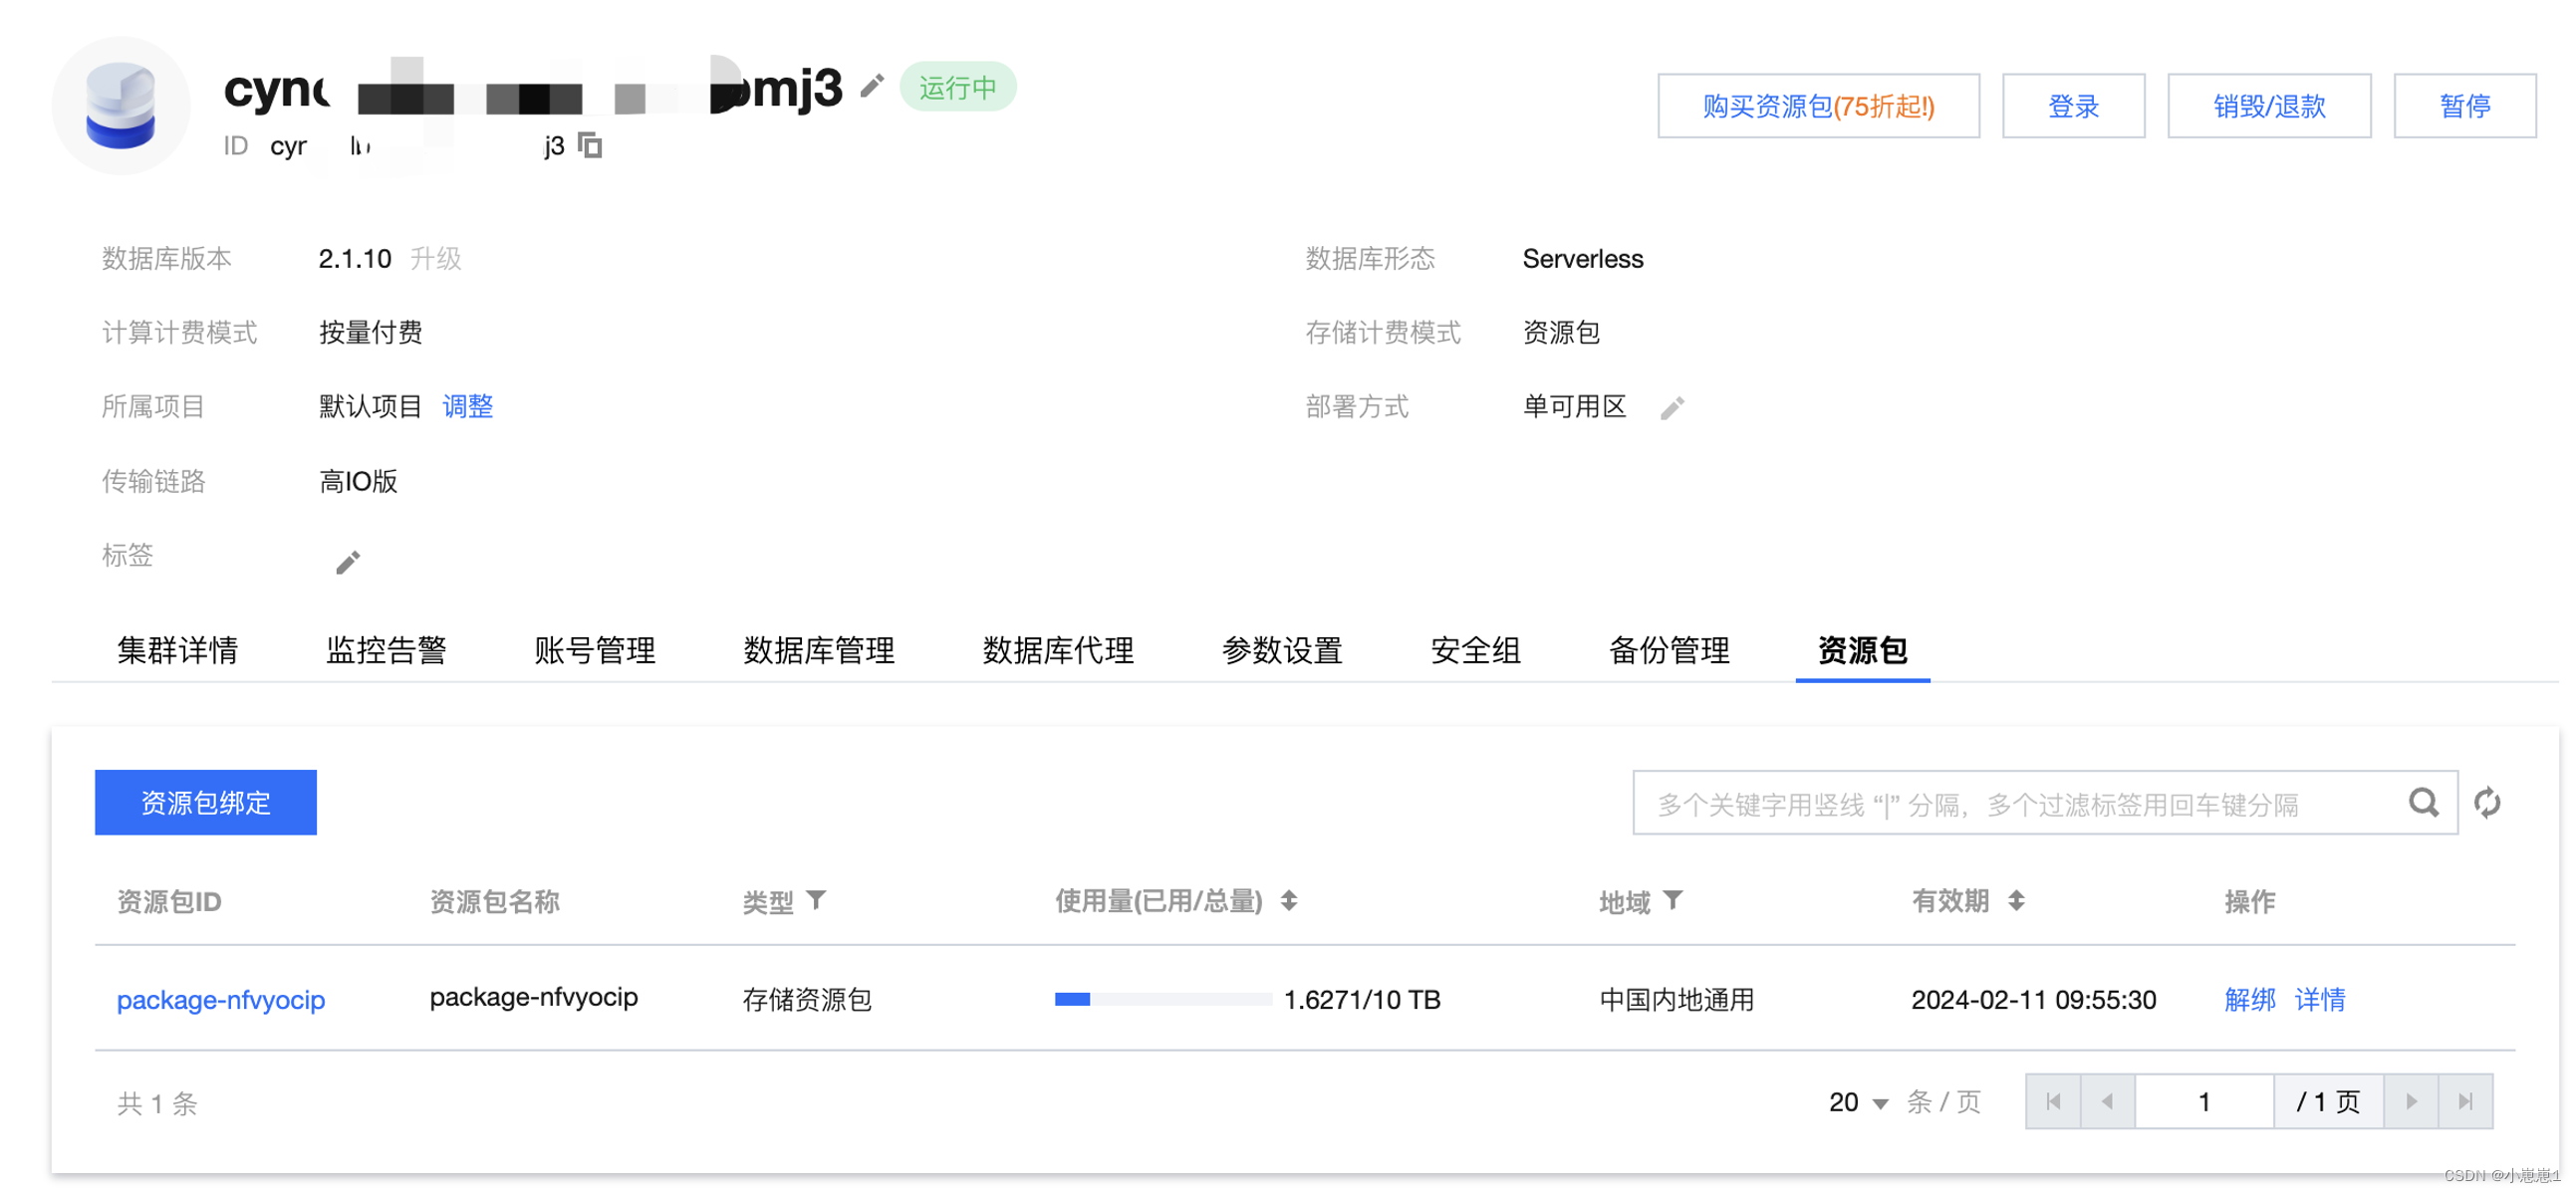
Task: Click the 登录 button
Action: coord(2073,105)
